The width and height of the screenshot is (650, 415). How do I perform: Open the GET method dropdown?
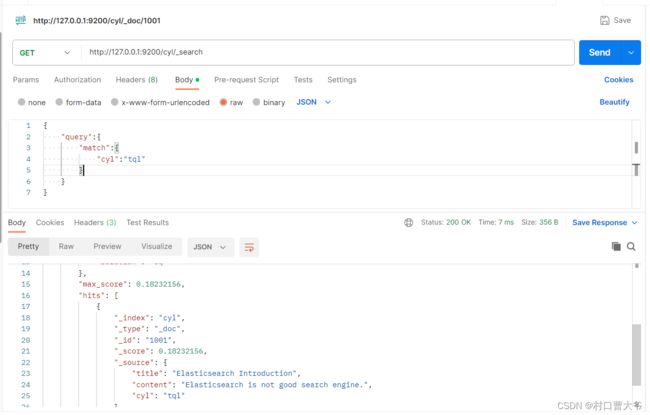(x=45, y=53)
